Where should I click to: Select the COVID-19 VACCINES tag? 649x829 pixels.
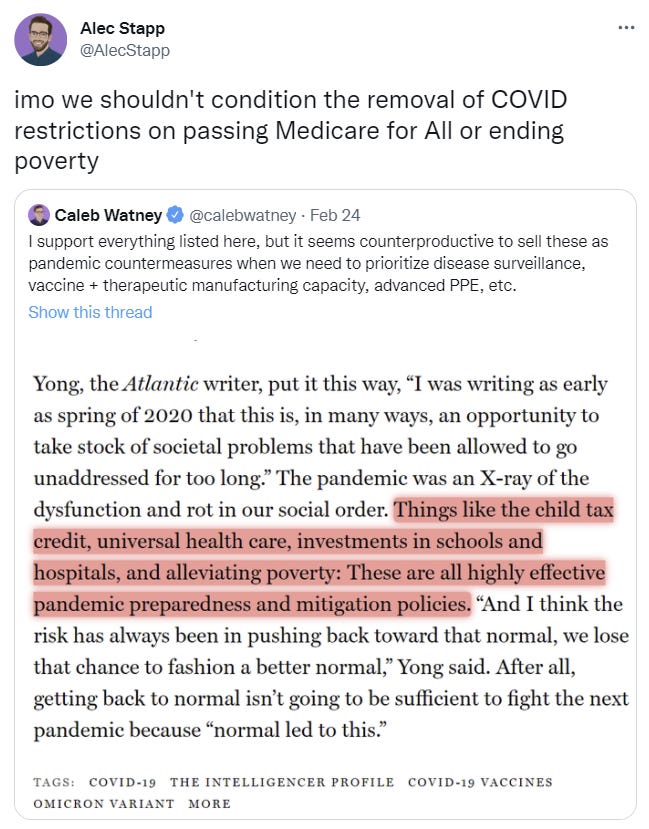click(480, 782)
